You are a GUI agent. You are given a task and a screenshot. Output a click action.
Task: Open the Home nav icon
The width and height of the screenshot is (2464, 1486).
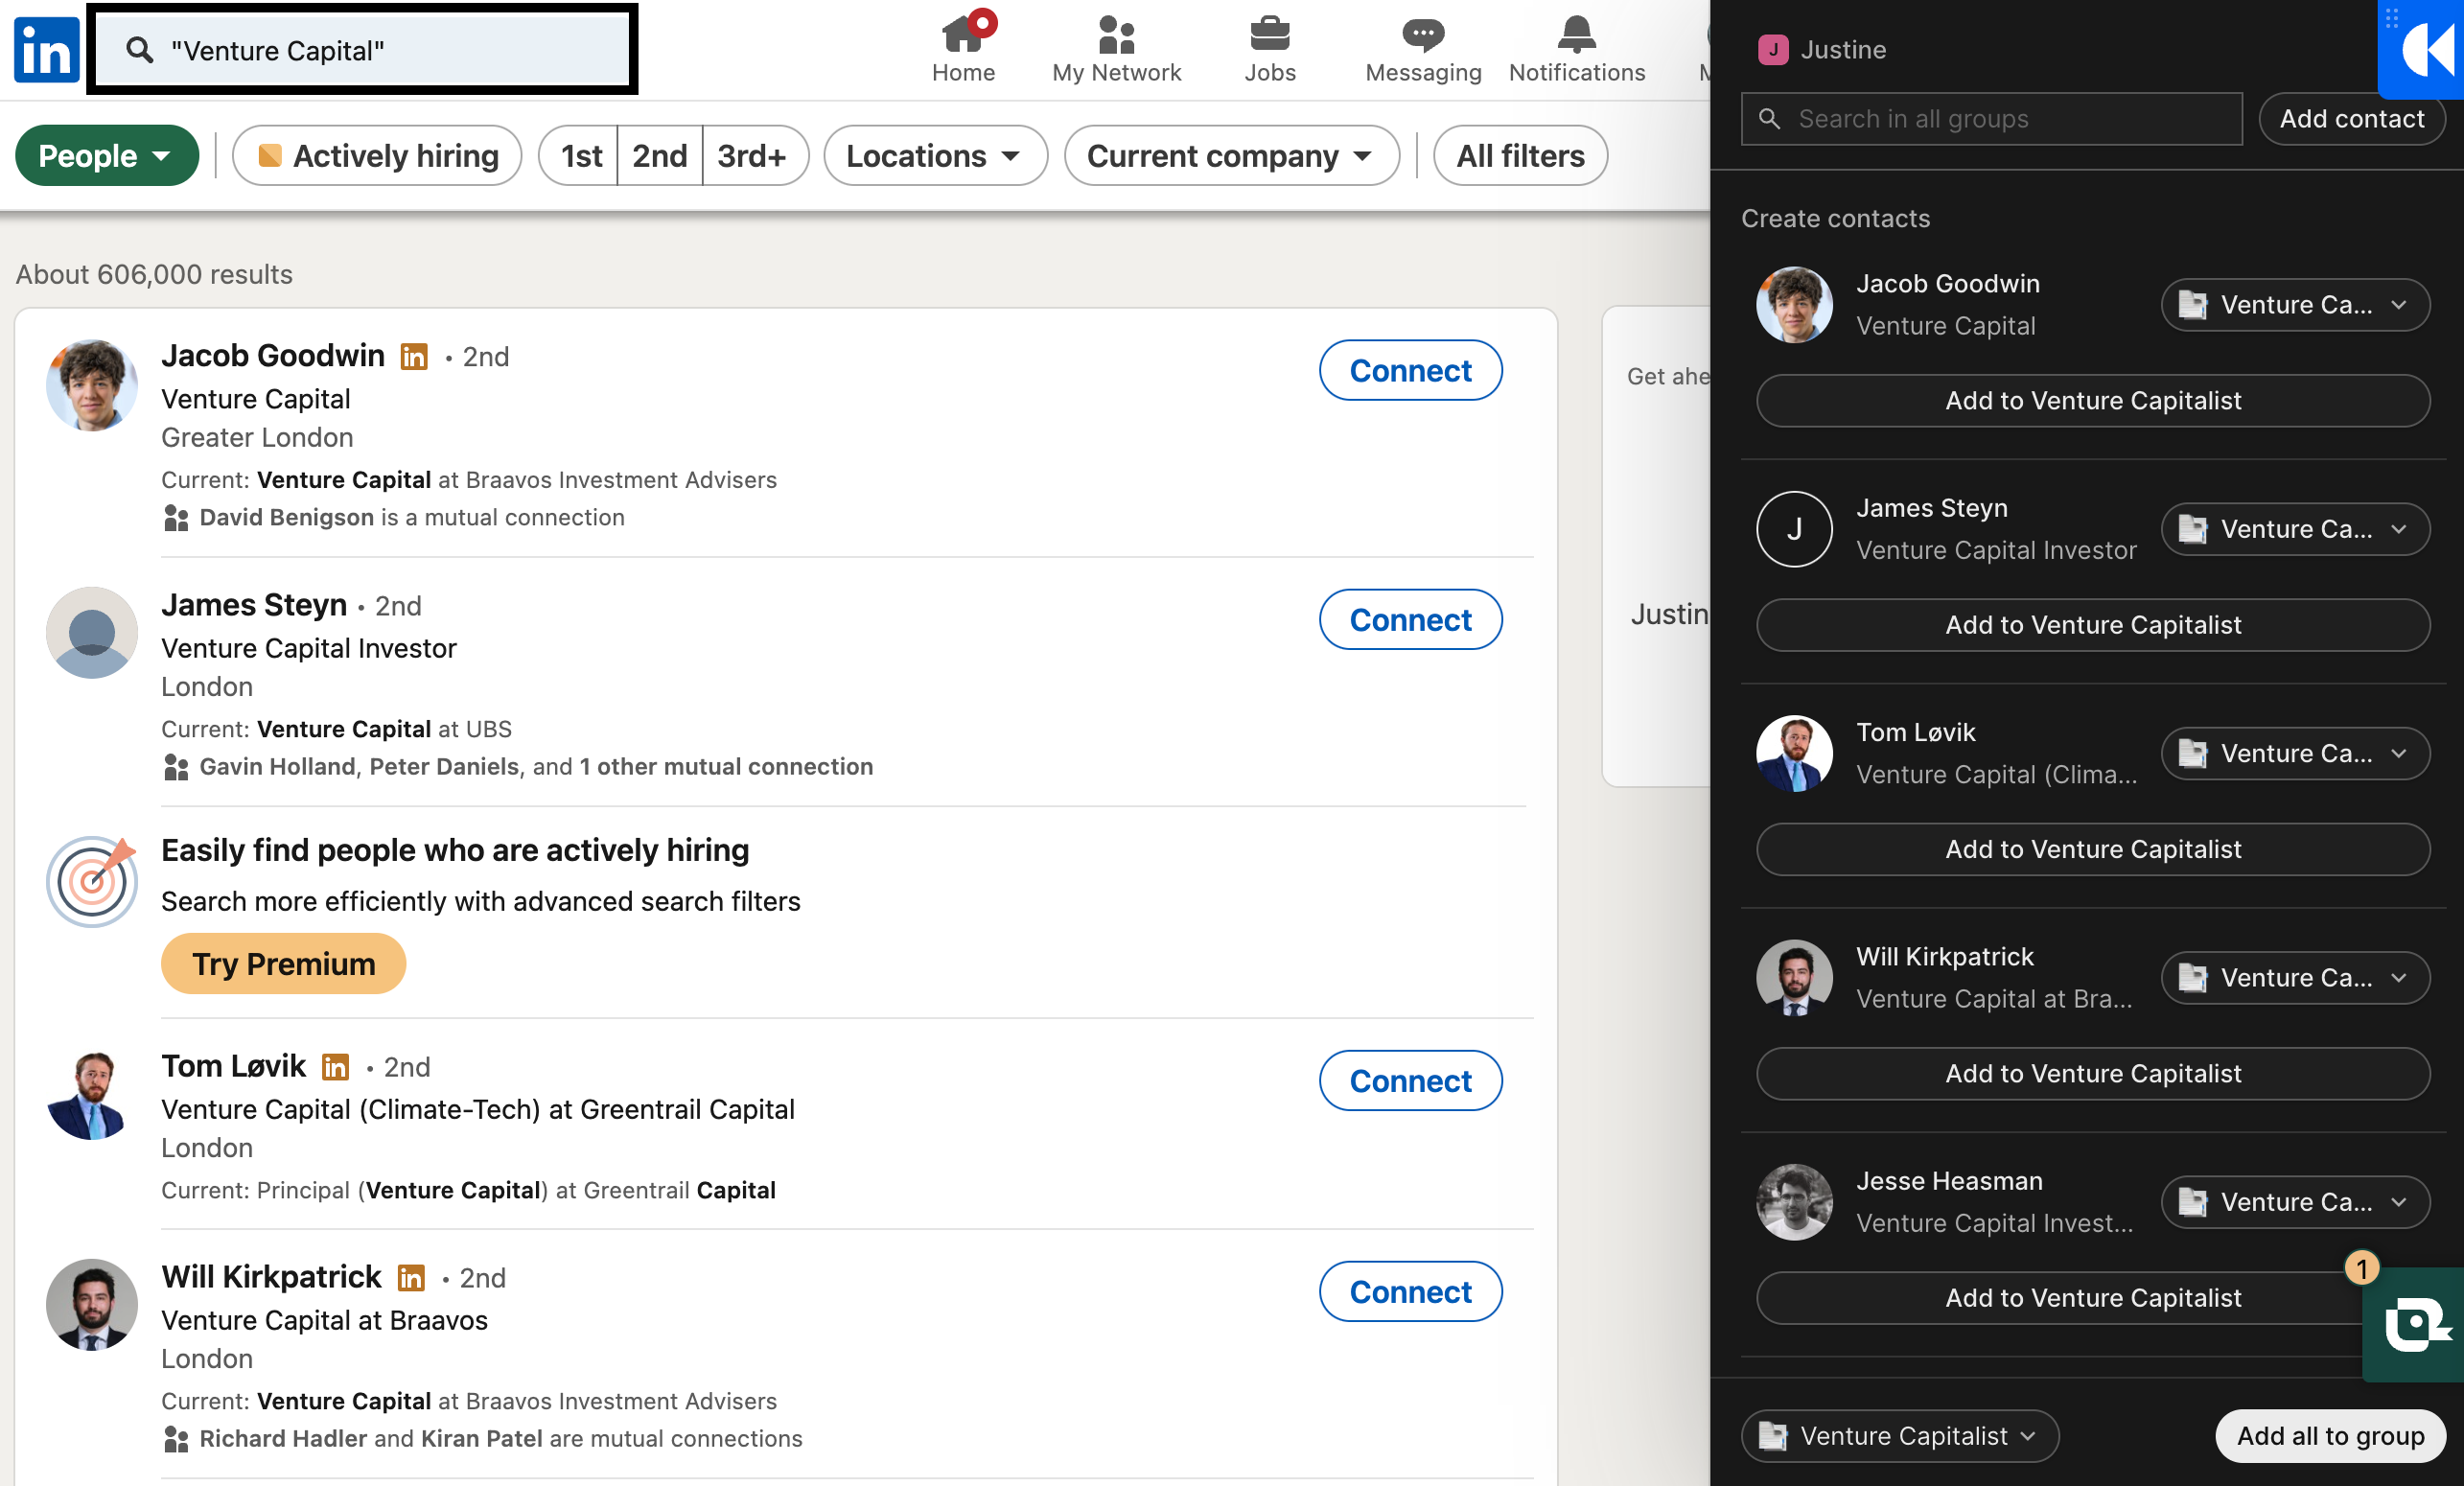coord(962,35)
